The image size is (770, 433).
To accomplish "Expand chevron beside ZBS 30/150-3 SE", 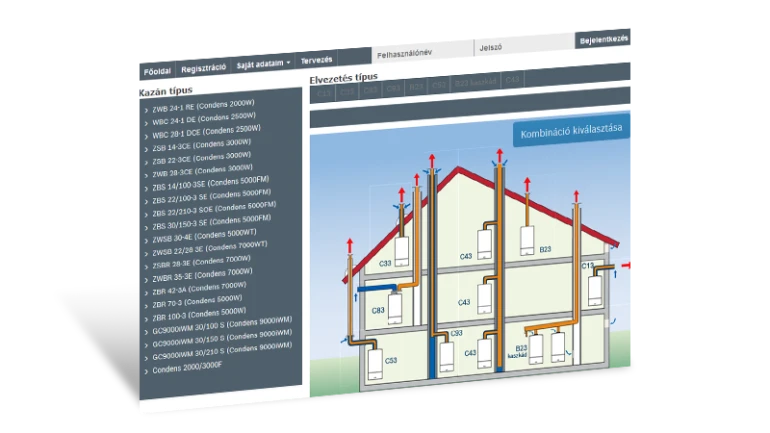I will (146, 228).
